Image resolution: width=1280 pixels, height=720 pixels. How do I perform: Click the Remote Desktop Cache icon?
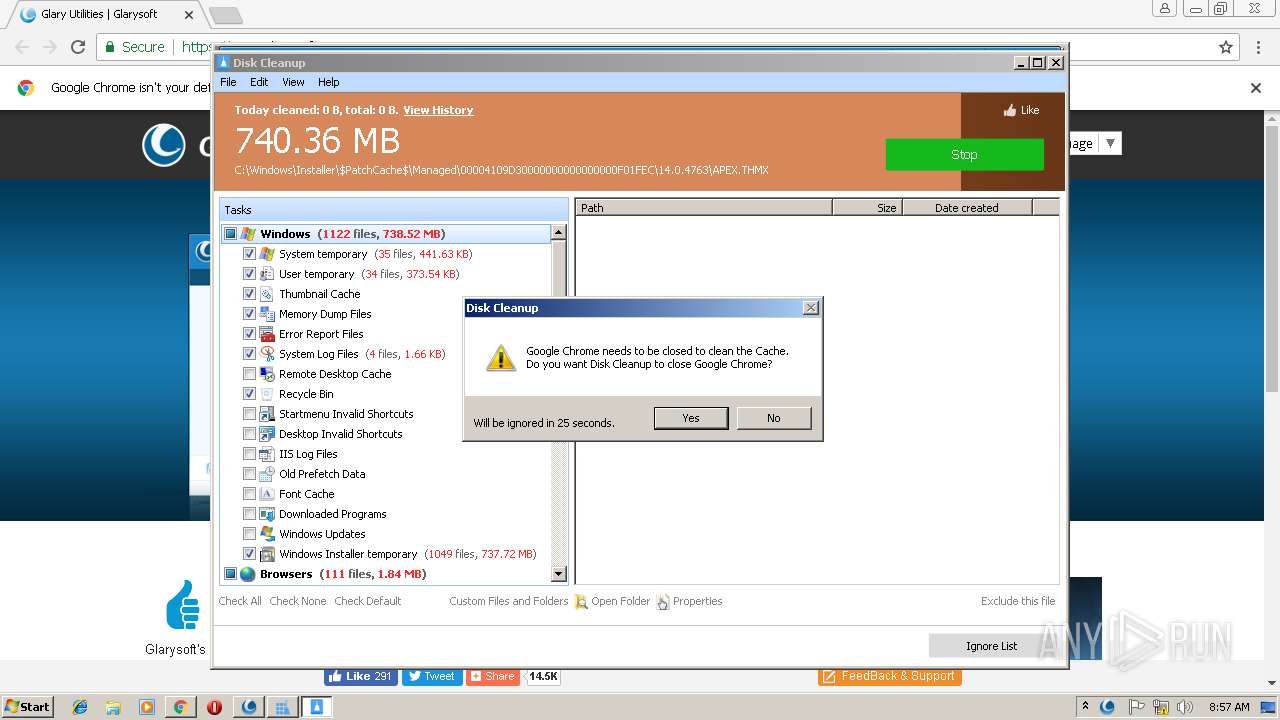[x=267, y=374]
